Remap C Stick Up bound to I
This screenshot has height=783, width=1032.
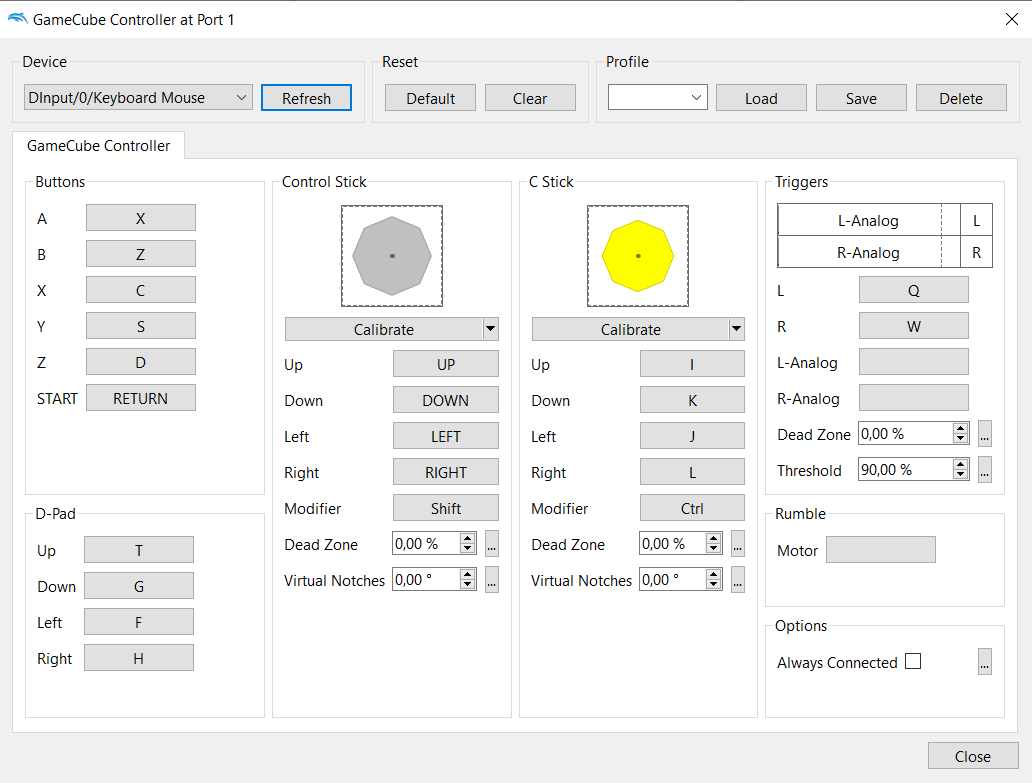[x=692, y=364]
